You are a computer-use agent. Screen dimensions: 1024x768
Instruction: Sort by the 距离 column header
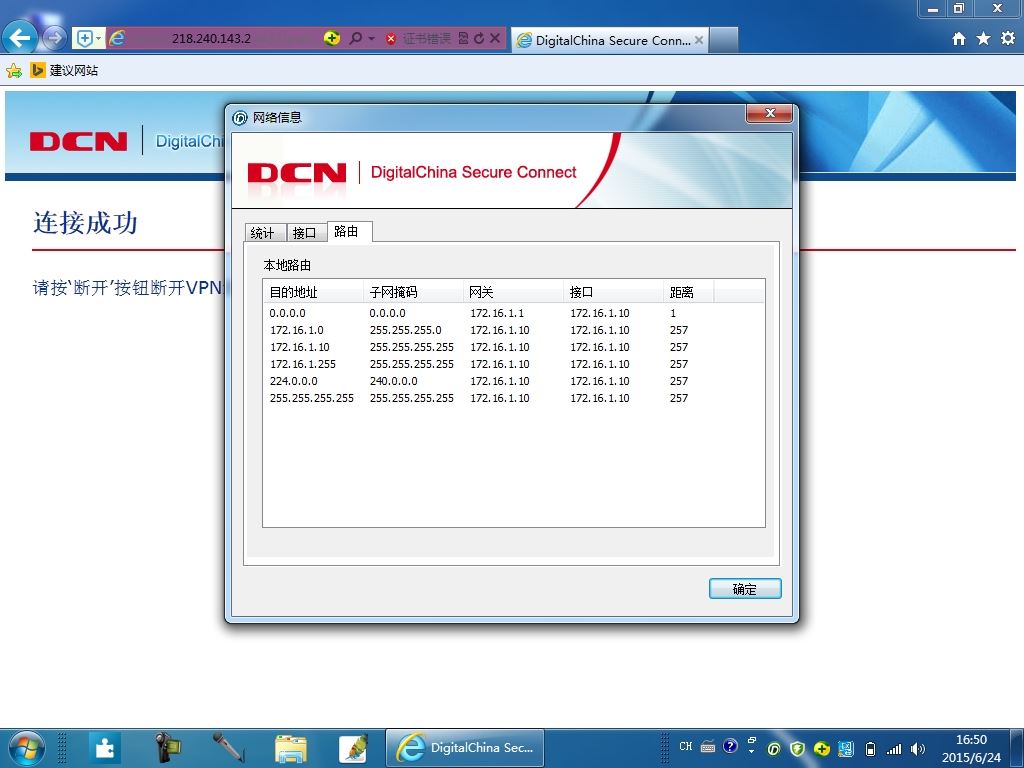tap(688, 292)
